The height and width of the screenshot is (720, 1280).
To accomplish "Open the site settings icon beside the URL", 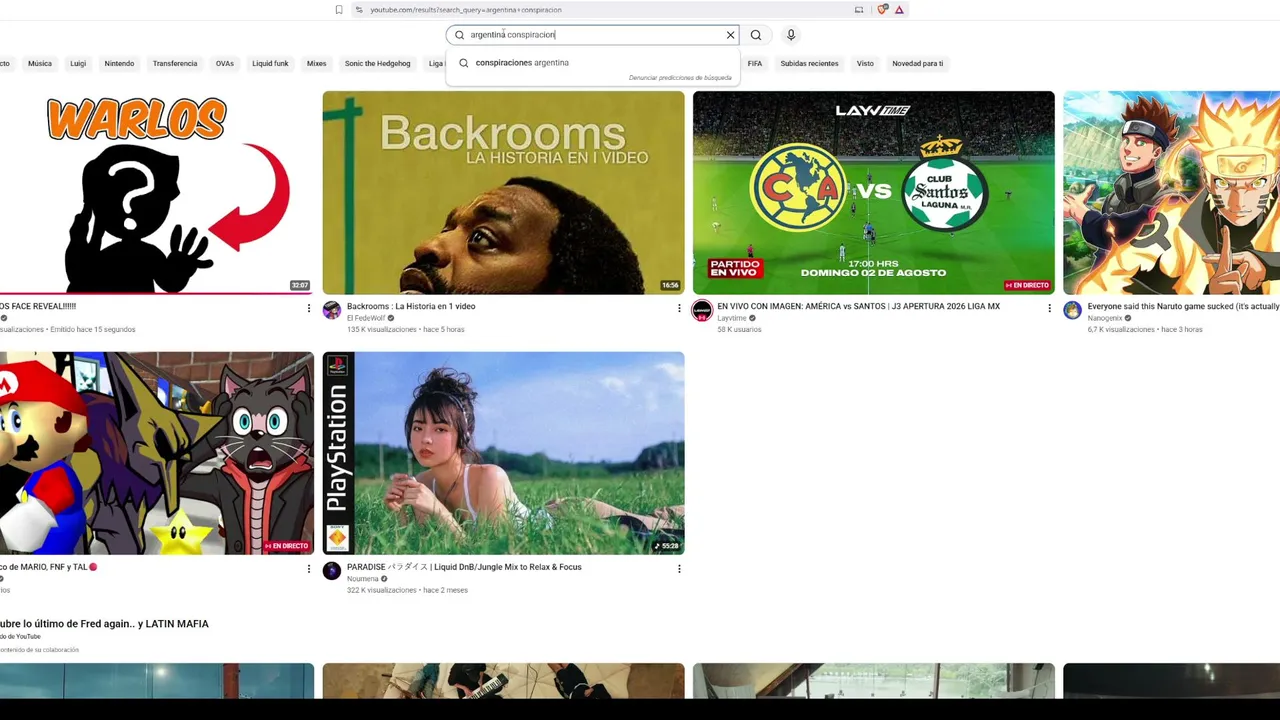I will point(359,10).
